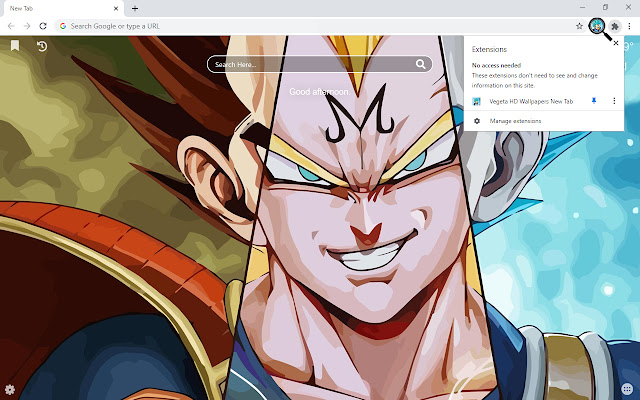The image size is (640, 400).
Task: Bookmark this tab with the star icon
Action: [579, 26]
